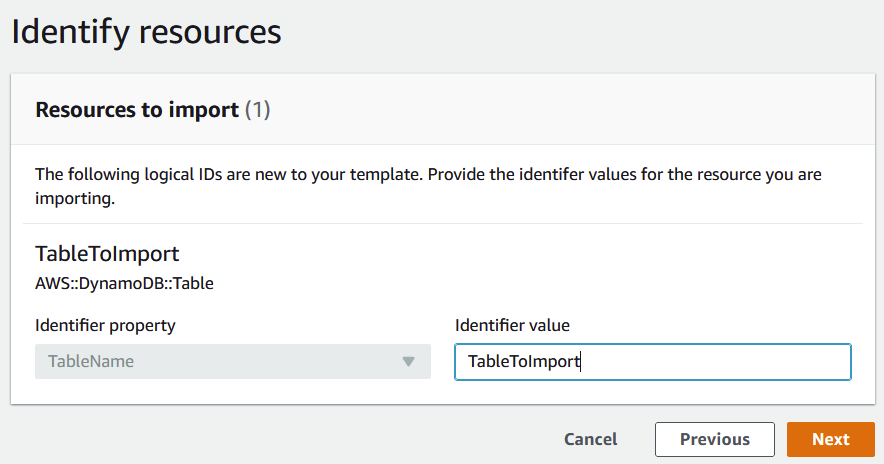884x464 pixels.
Task: Select the TableName text in the dropdown
Action: point(91,361)
